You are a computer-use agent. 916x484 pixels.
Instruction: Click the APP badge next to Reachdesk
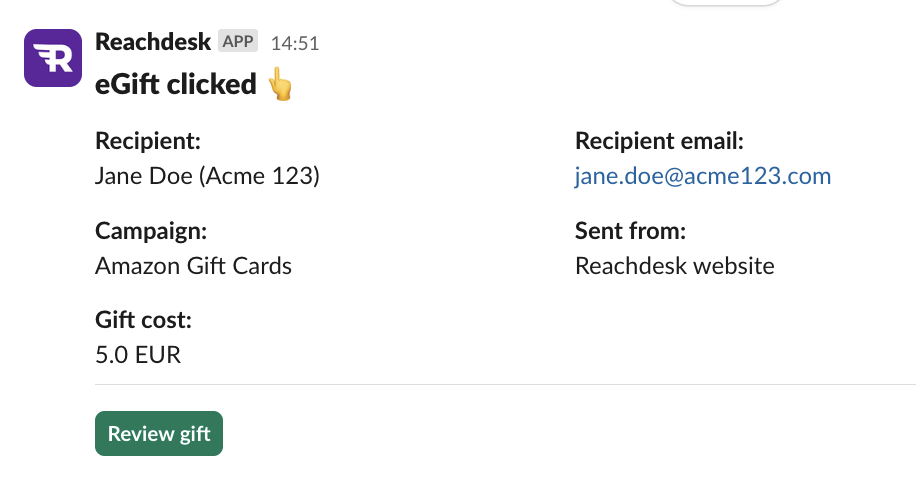[238, 41]
